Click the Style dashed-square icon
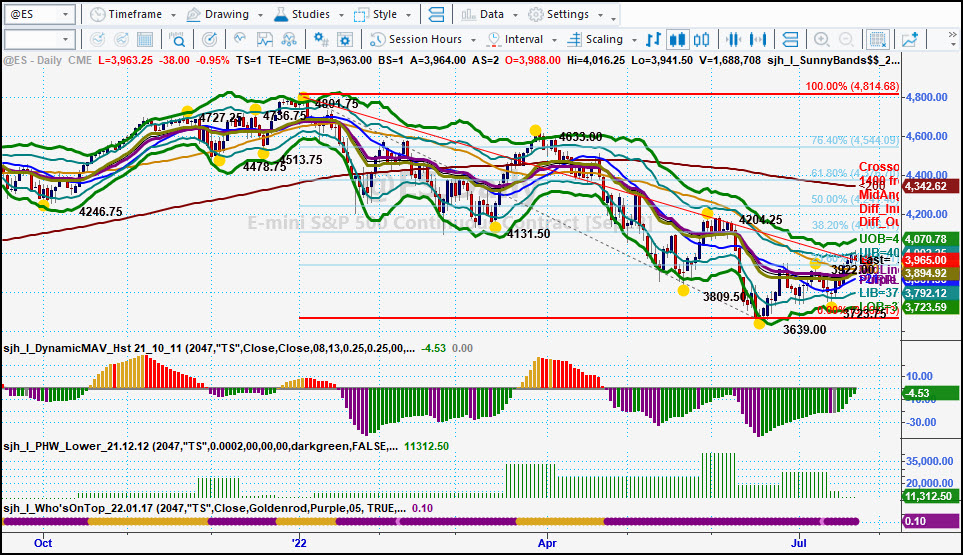The width and height of the screenshot is (963, 555). pos(361,14)
